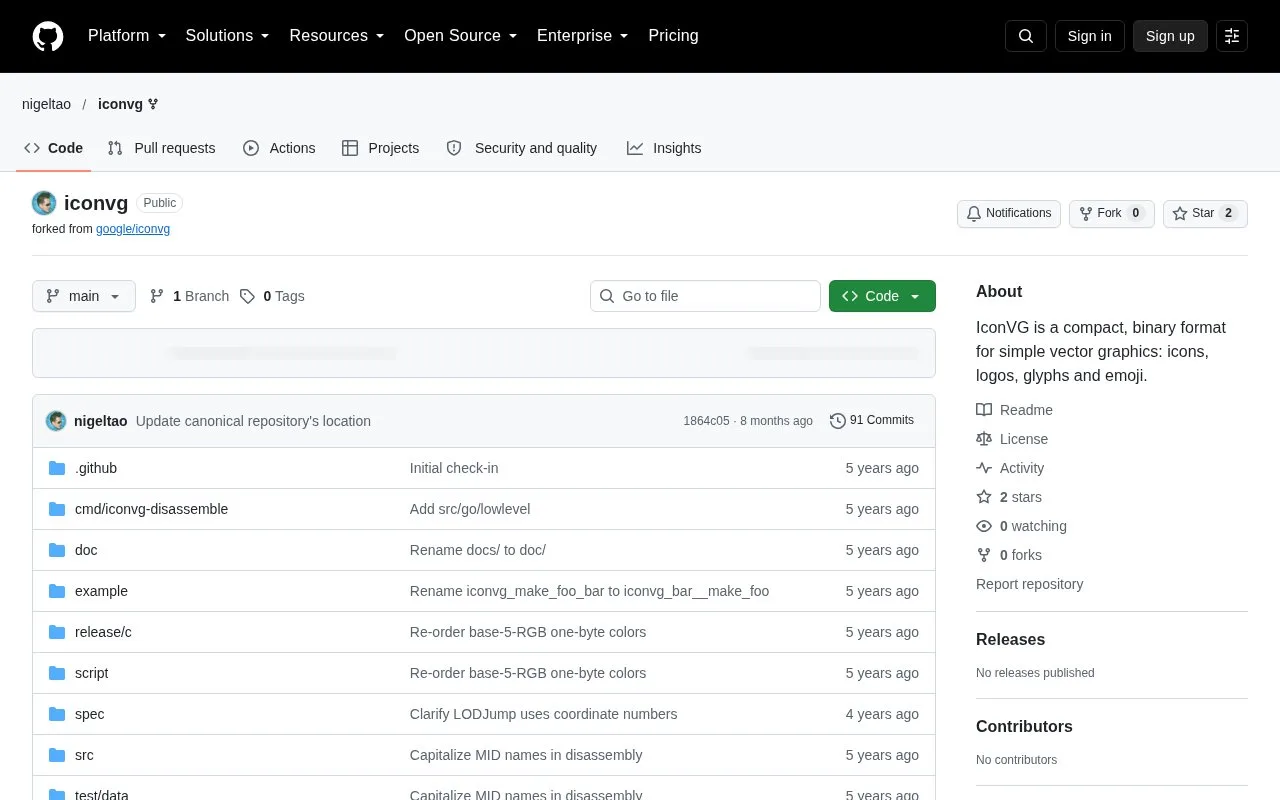Fork the iconvg repository
Image resolution: width=1280 pixels, height=800 pixels.
click(1112, 213)
